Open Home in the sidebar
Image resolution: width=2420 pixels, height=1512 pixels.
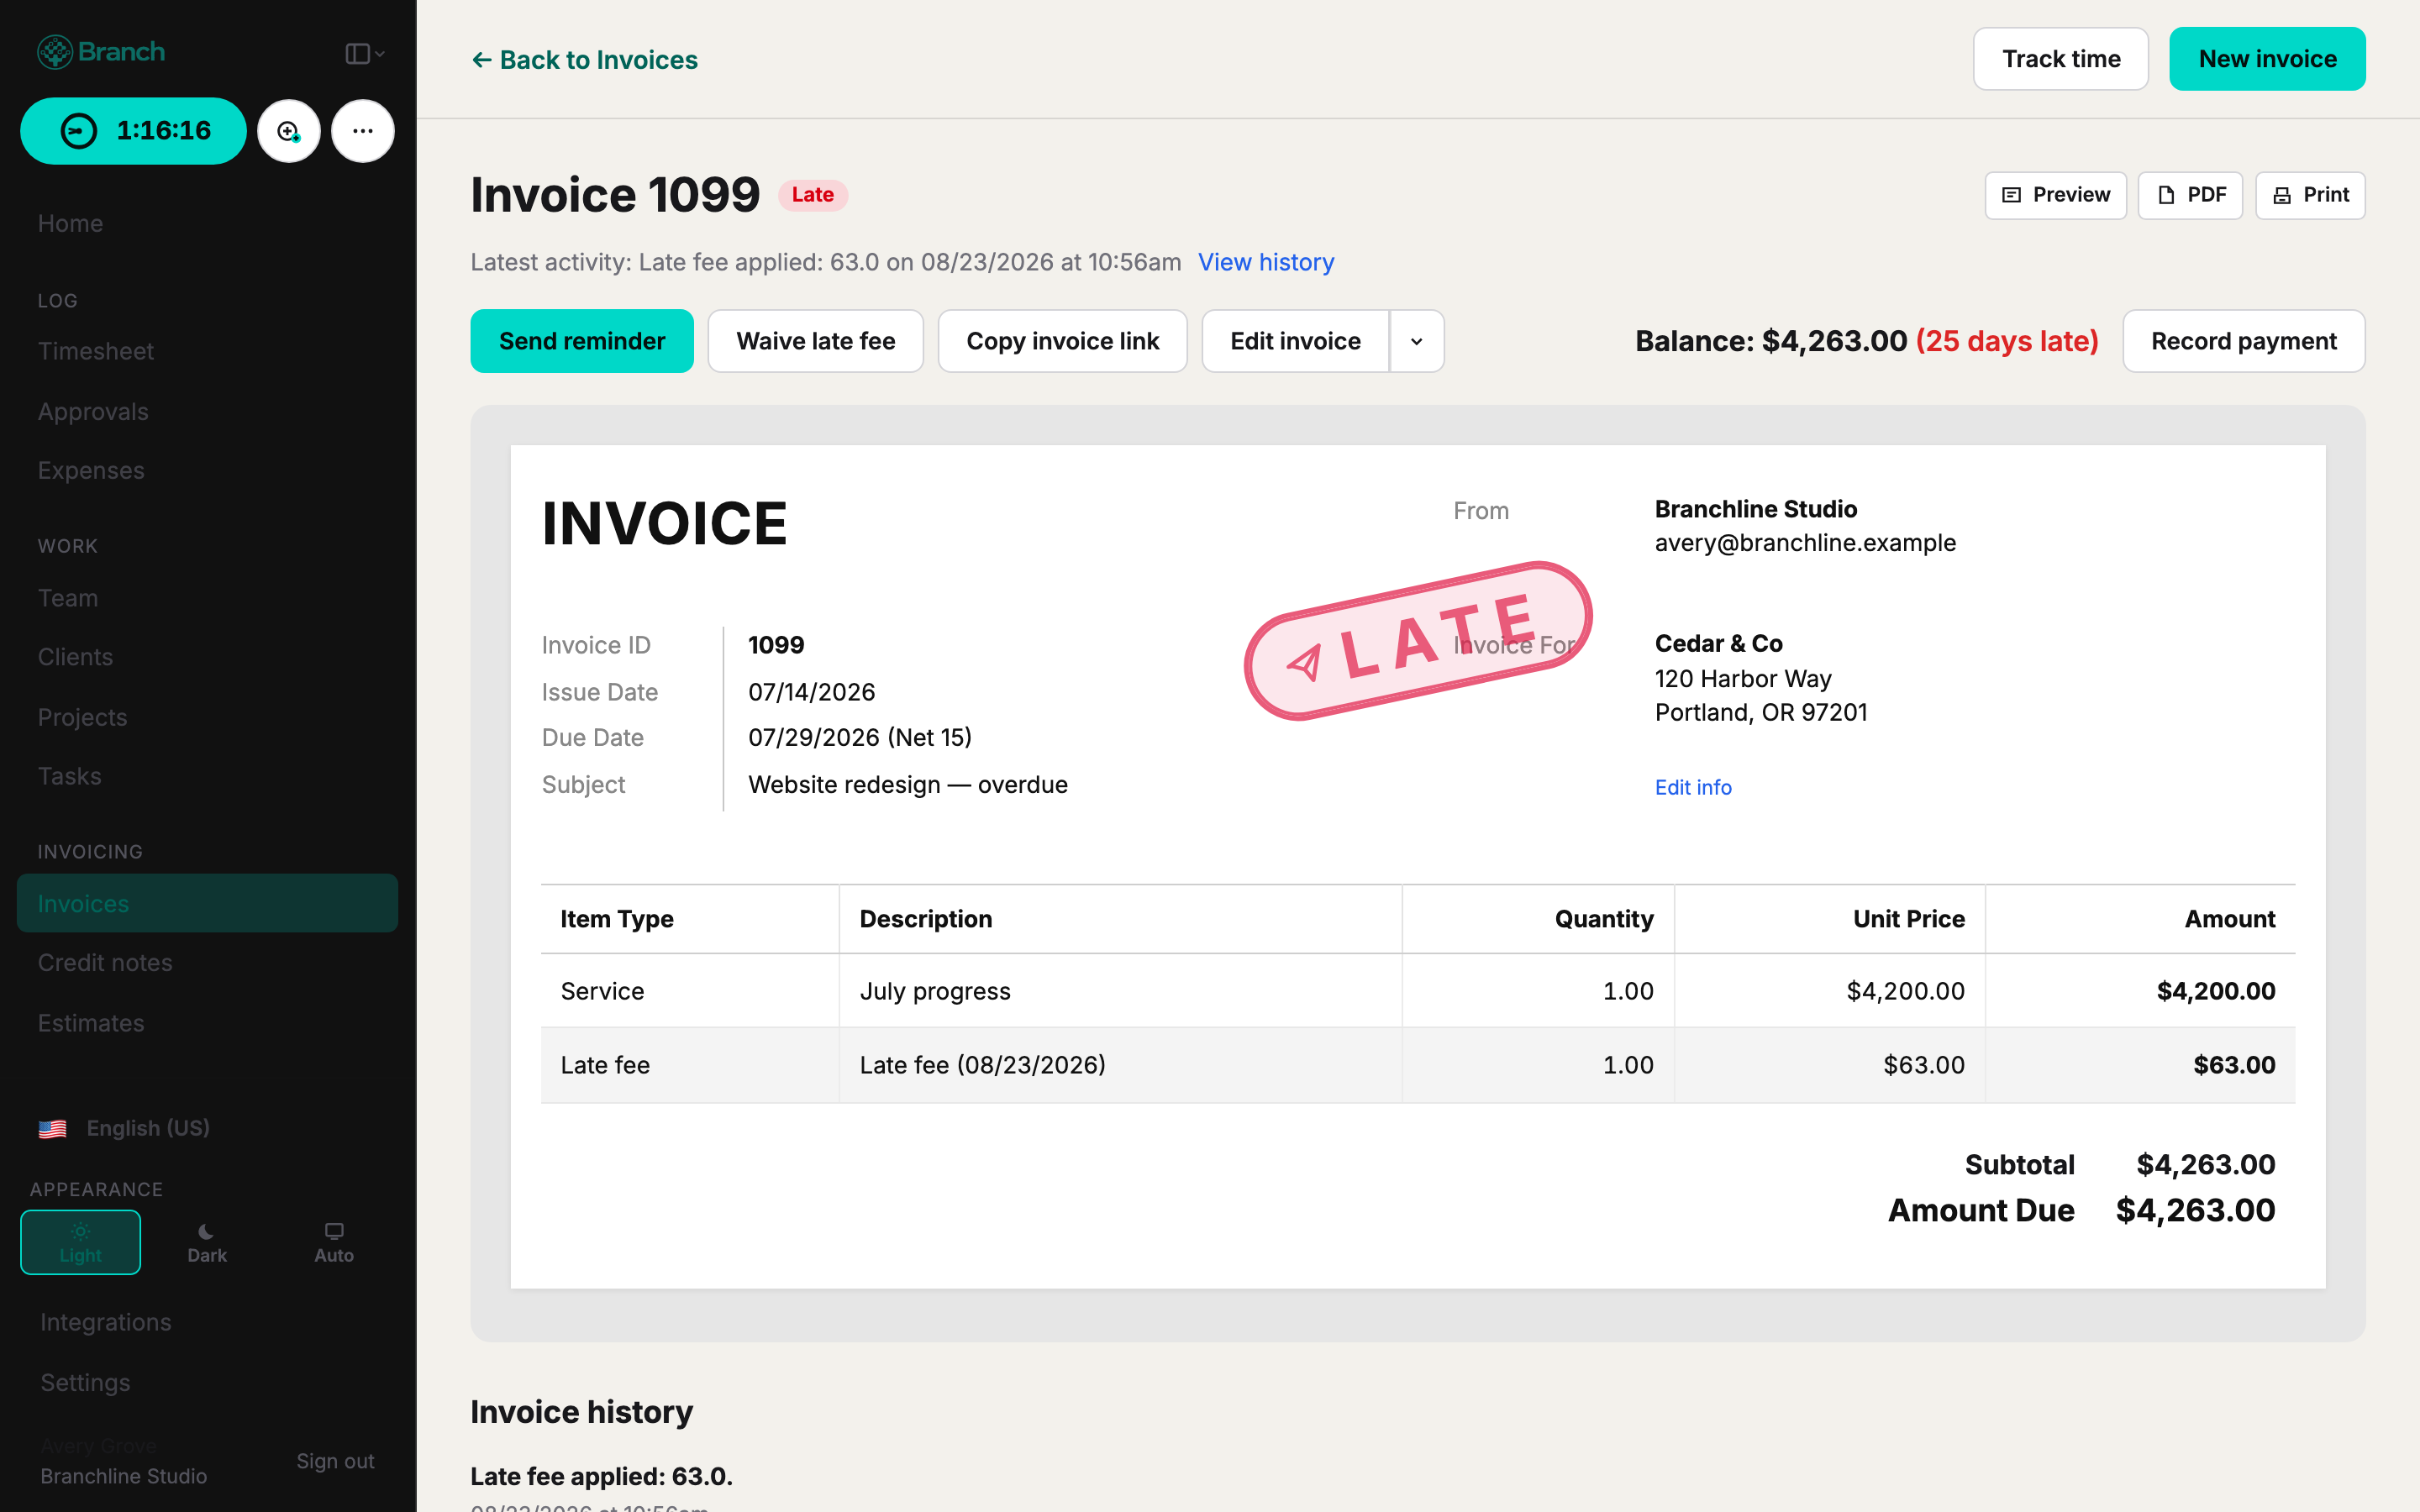(x=70, y=223)
